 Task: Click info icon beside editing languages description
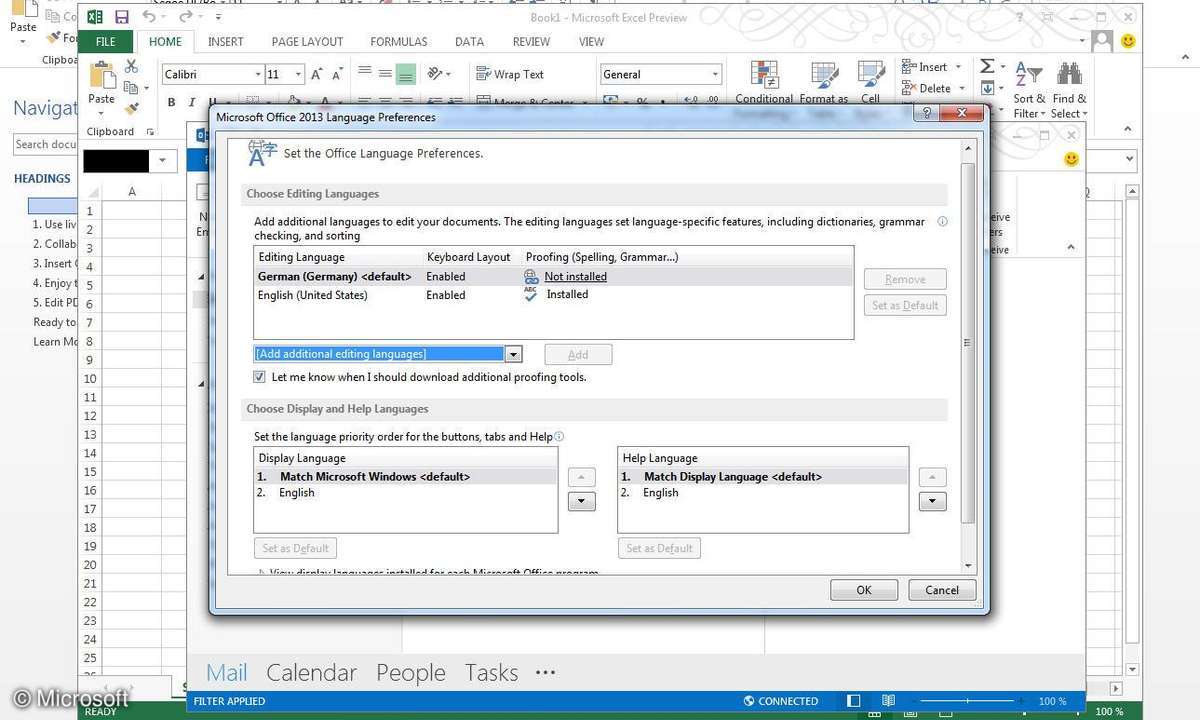coord(943,222)
